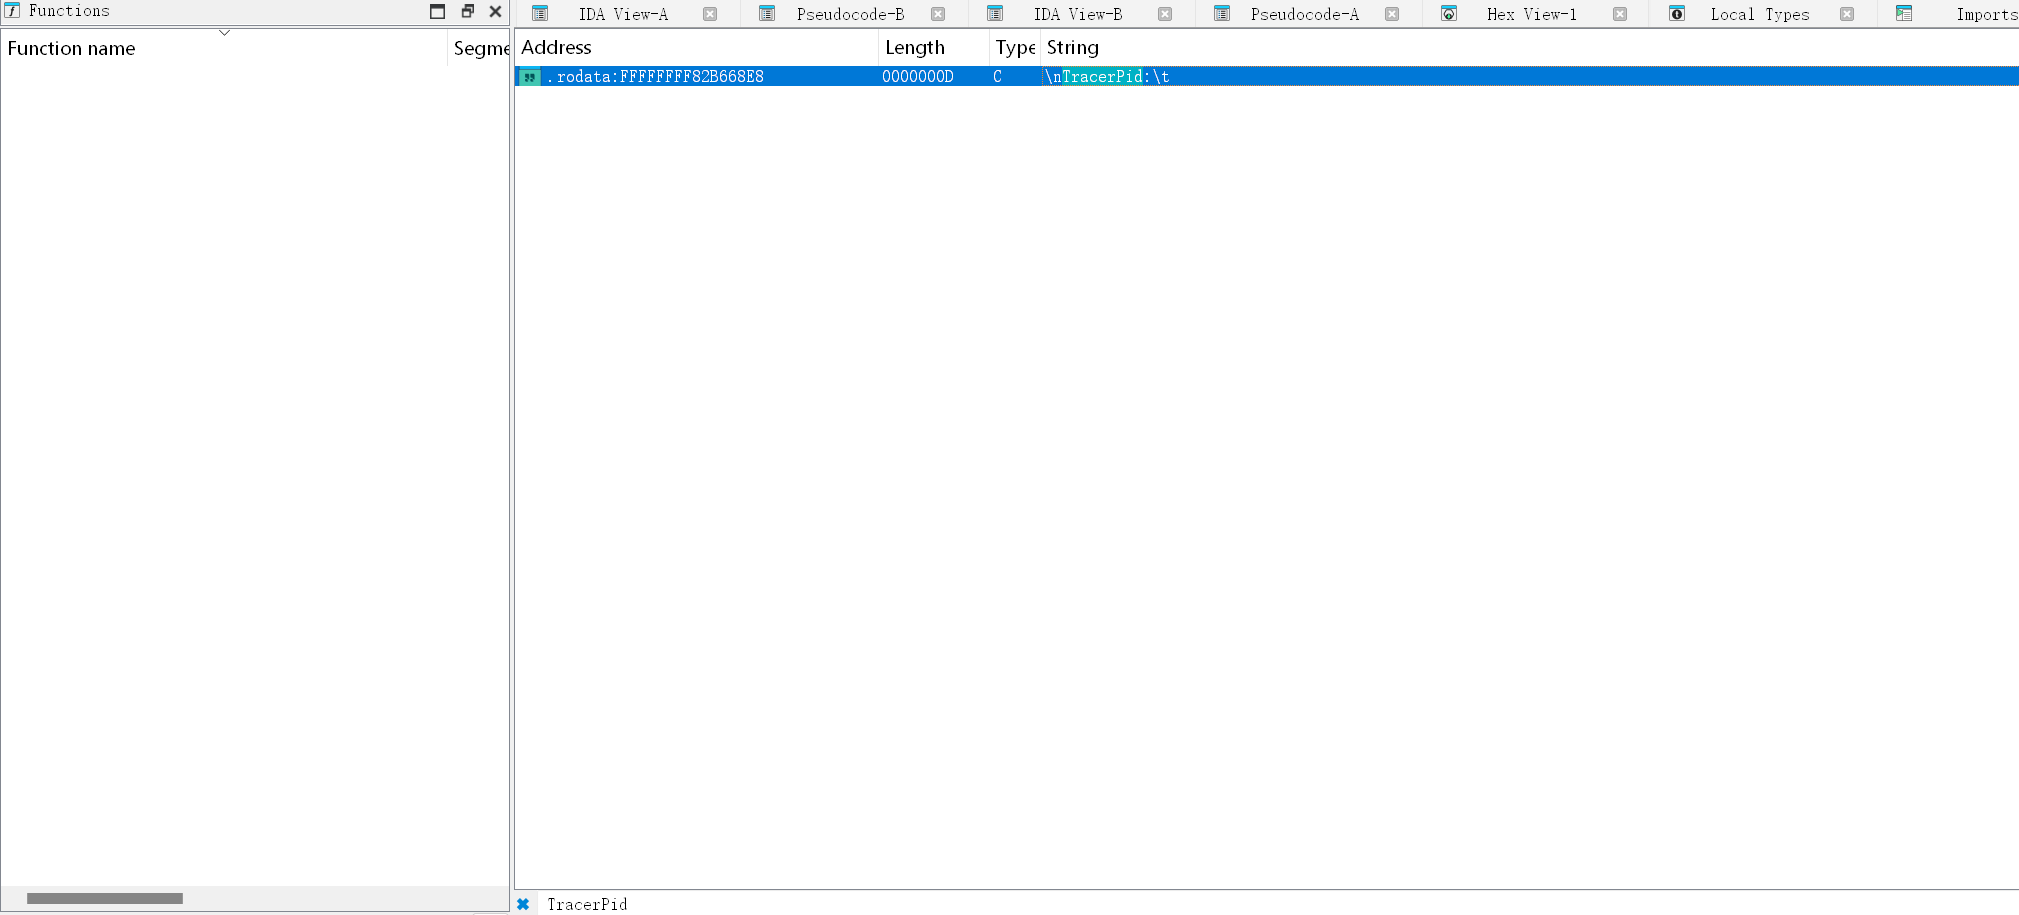2019x915 pixels.
Task: Click the string icon in the rodata row
Action: [529, 77]
